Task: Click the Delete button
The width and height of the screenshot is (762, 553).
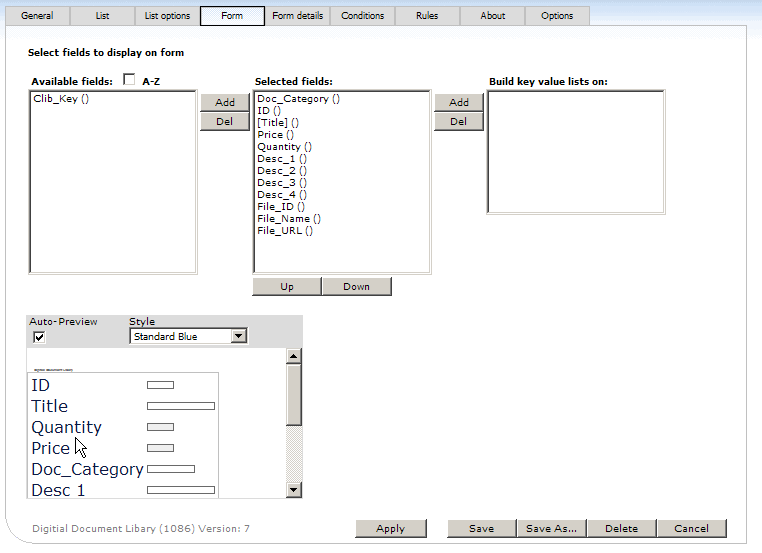Action: click(622, 529)
